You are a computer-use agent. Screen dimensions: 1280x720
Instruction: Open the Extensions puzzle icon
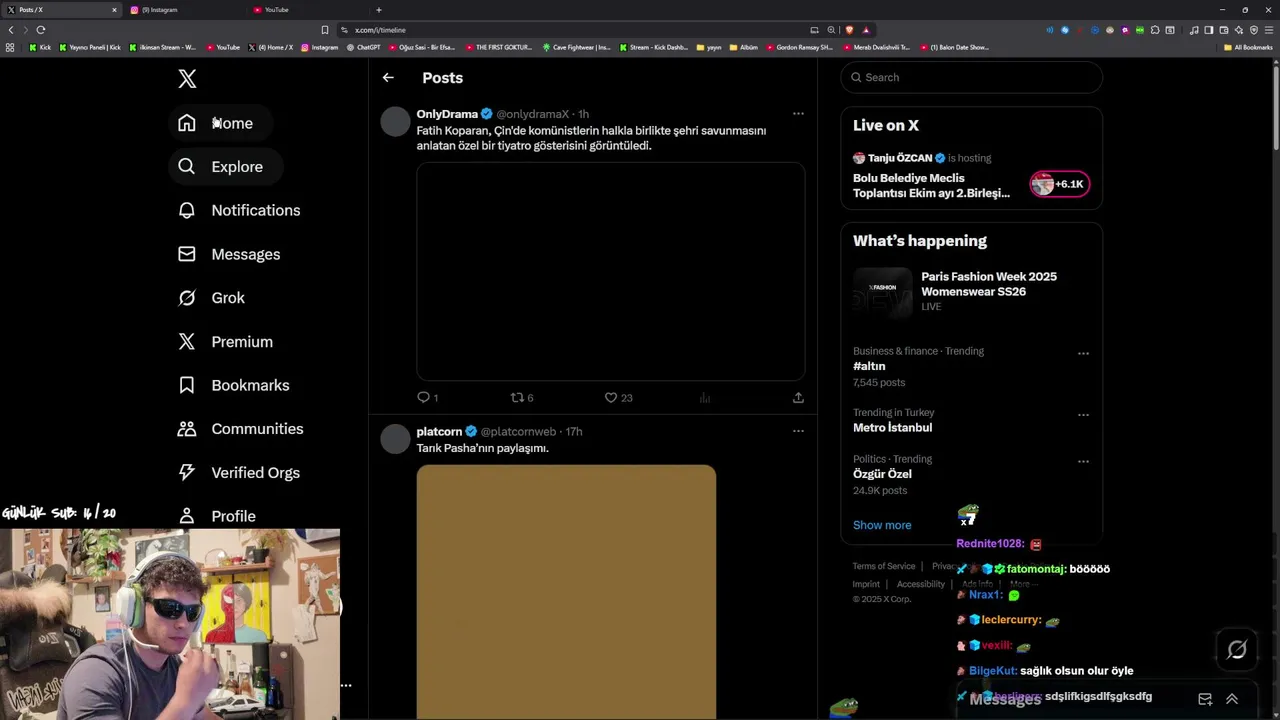point(1155,30)
